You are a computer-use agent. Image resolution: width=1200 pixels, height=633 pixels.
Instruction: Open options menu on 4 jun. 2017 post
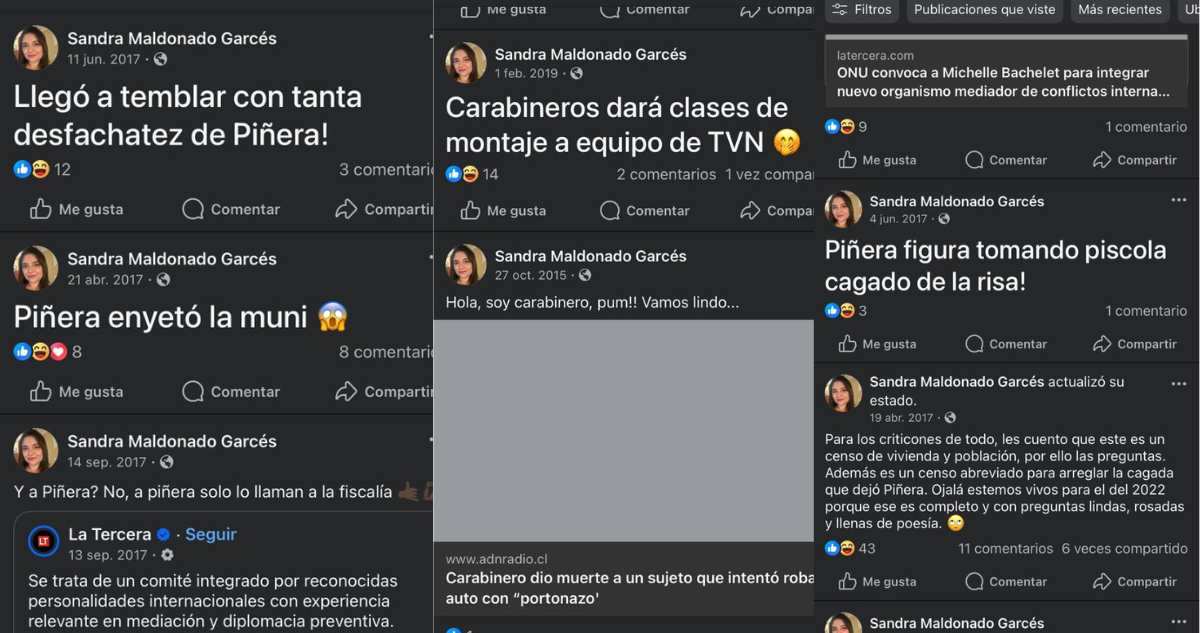pyautogui.click(x=1179, y=201)
